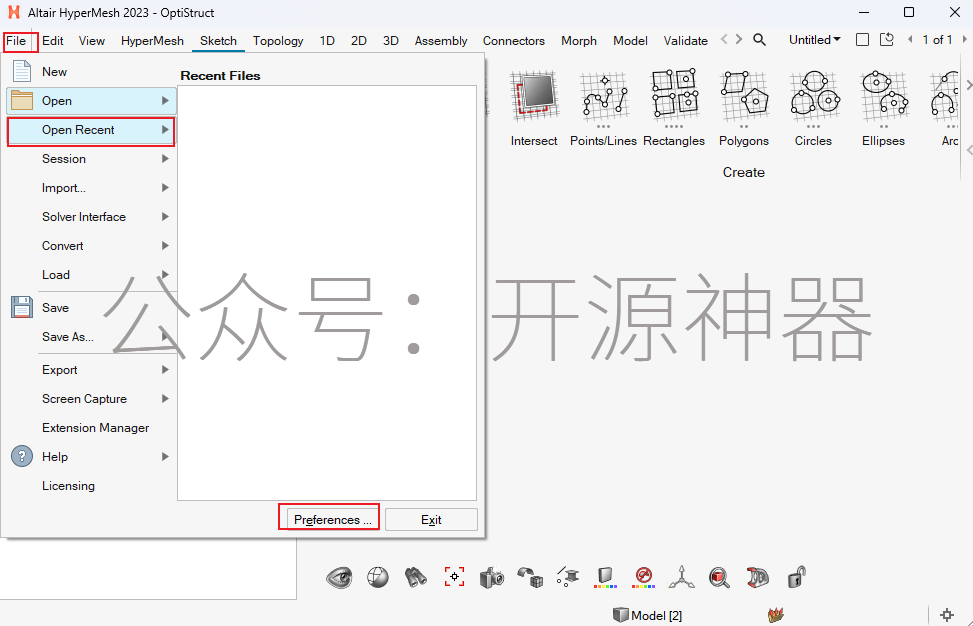Screen dimensions: 973x626
Task: Click the Preferences ... button
Action: 334,519
